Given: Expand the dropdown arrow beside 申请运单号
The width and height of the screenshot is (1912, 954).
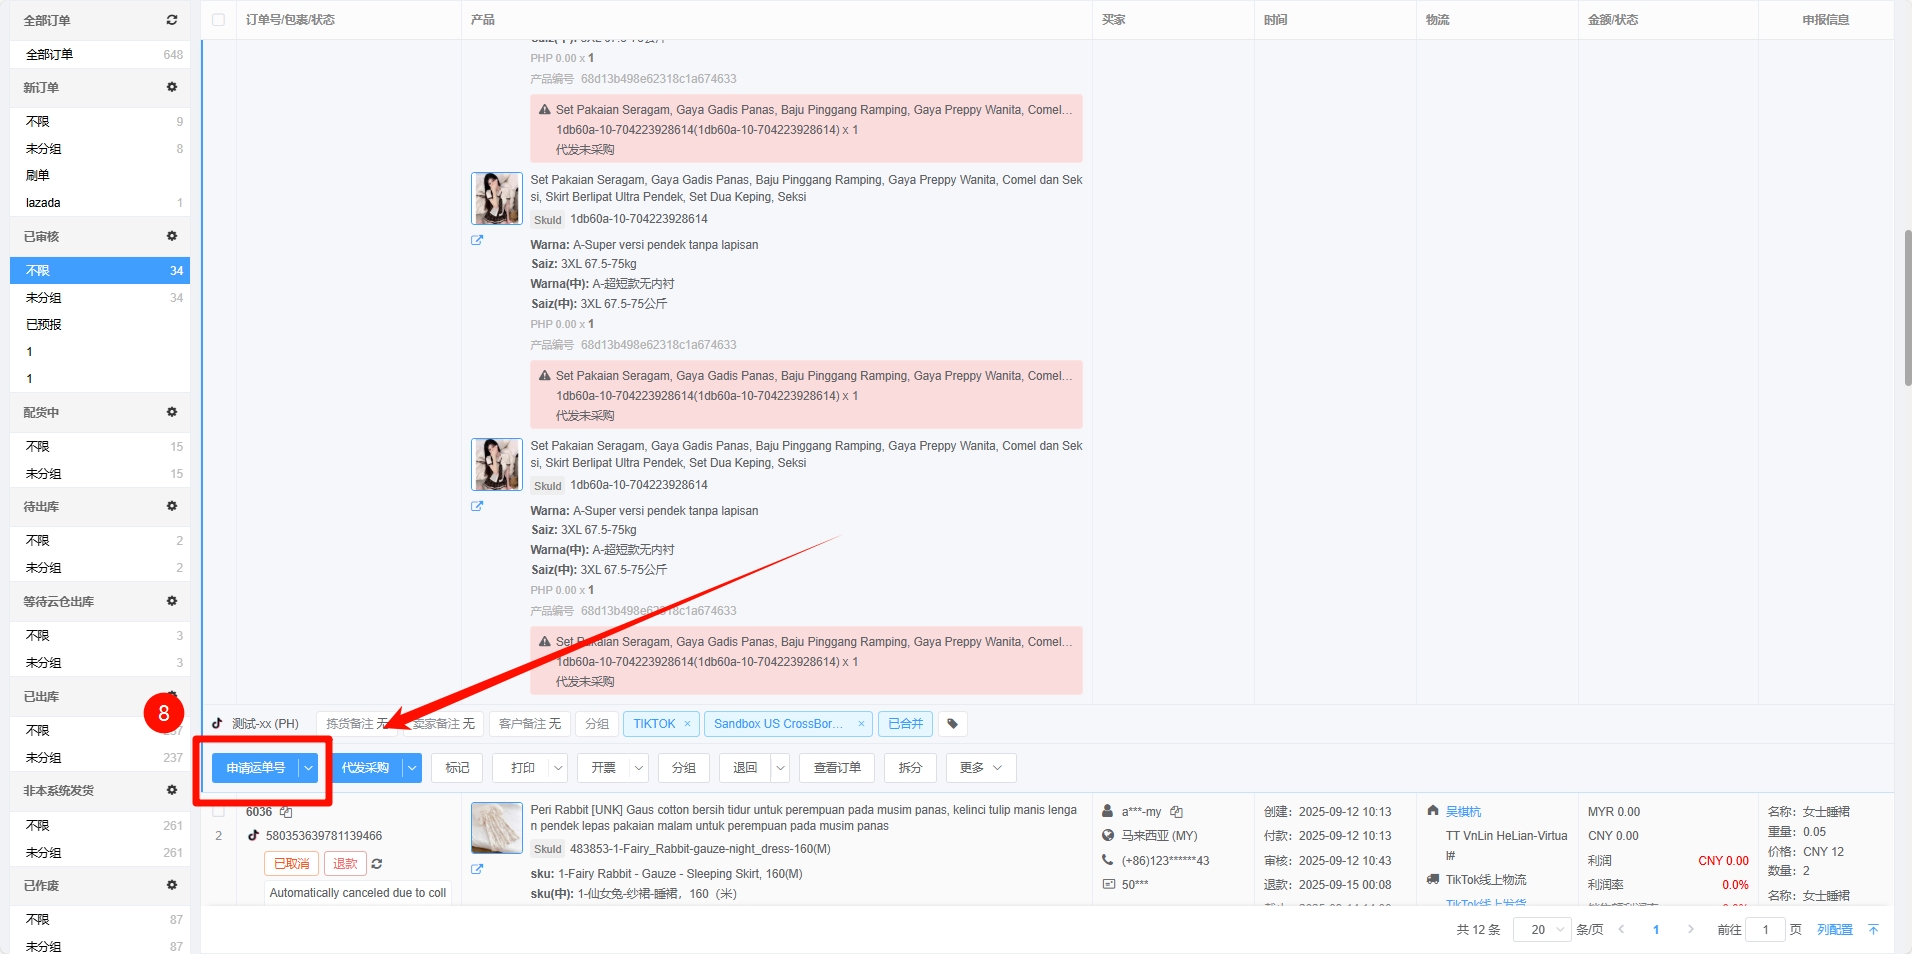Looking at the screenshot, I should click(309, 768).
